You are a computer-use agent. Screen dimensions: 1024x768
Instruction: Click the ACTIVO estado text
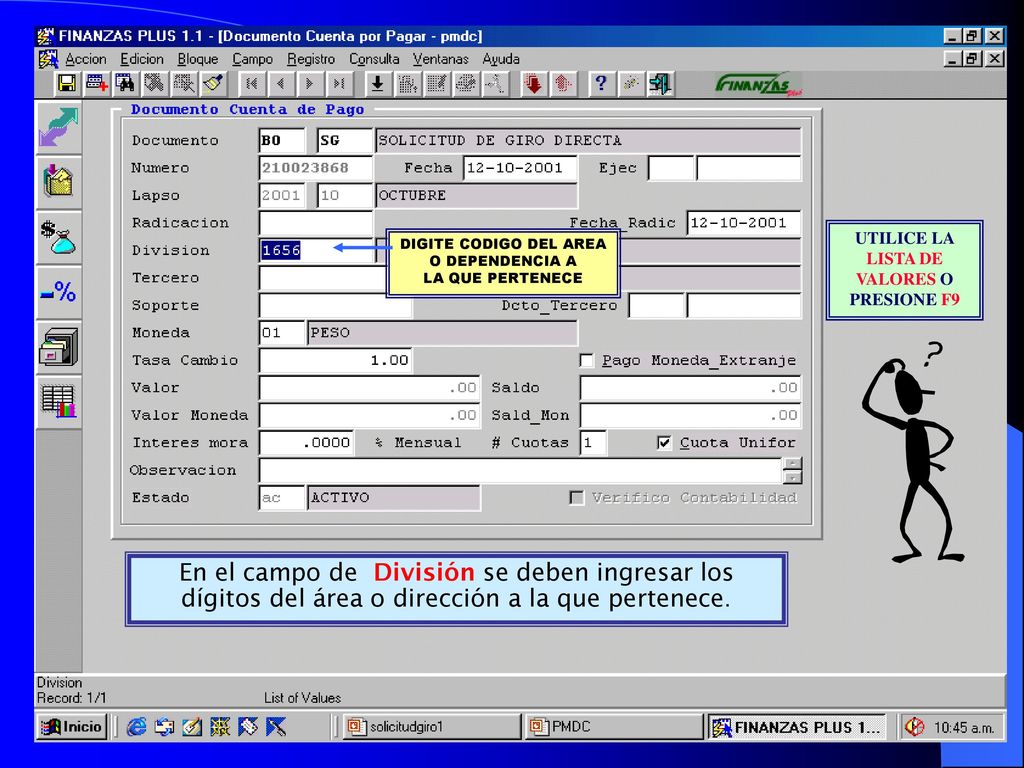(340, 498)
